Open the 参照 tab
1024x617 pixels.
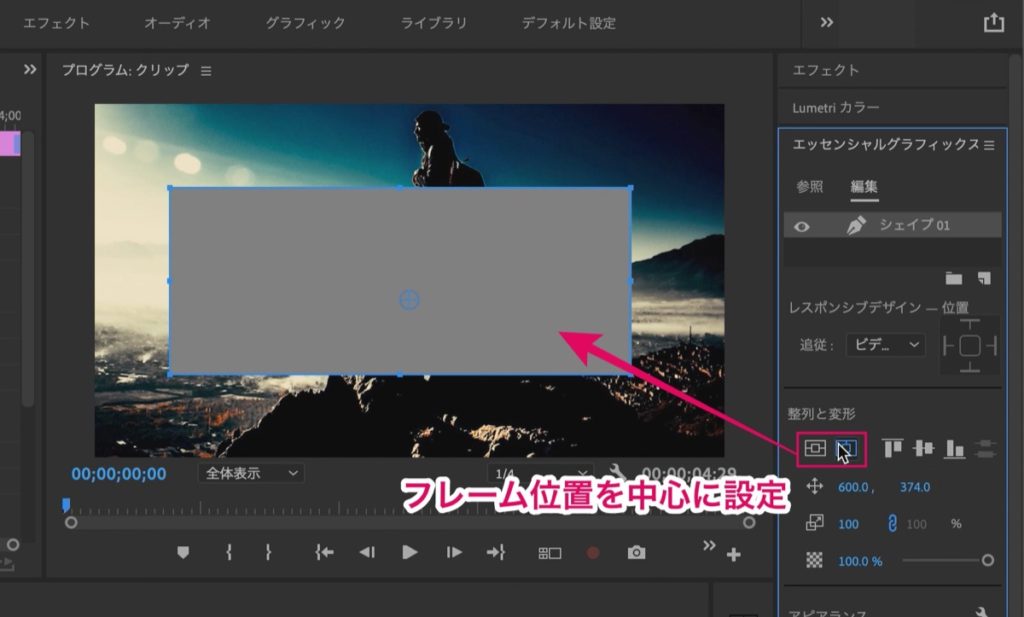(810, 187)
